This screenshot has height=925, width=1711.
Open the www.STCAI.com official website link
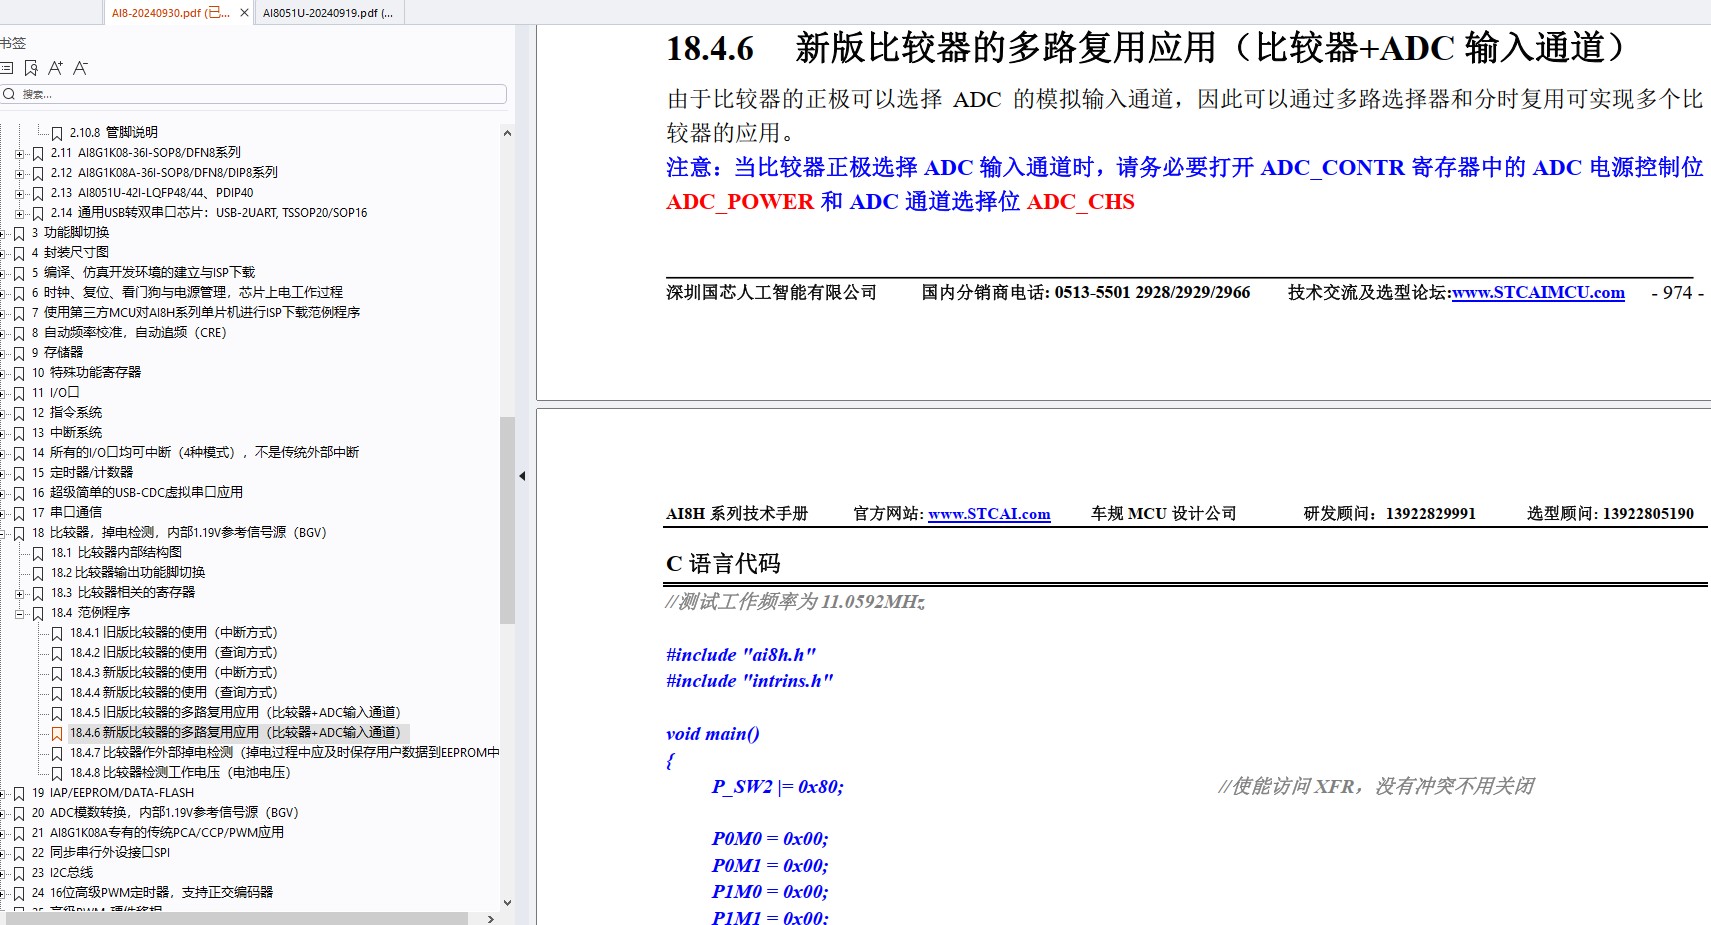coord(989,514)
